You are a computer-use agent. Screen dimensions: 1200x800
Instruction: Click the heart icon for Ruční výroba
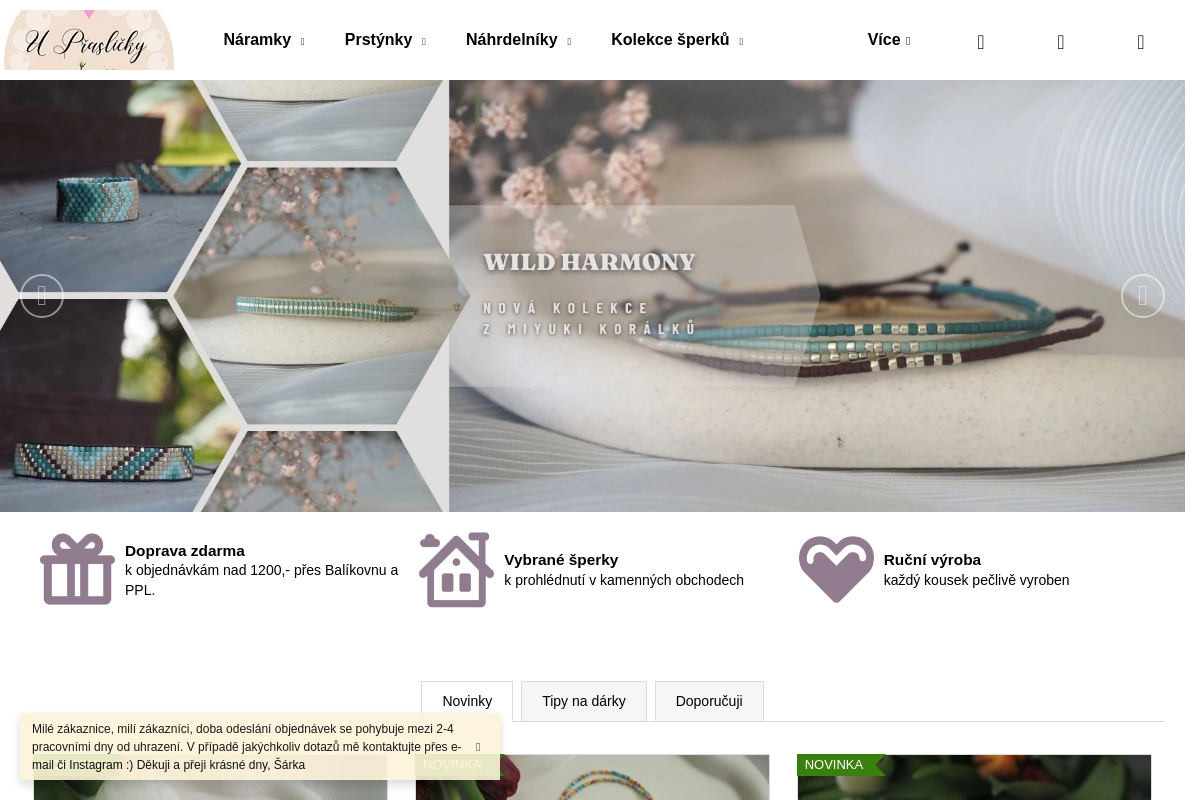coord(836,569)
